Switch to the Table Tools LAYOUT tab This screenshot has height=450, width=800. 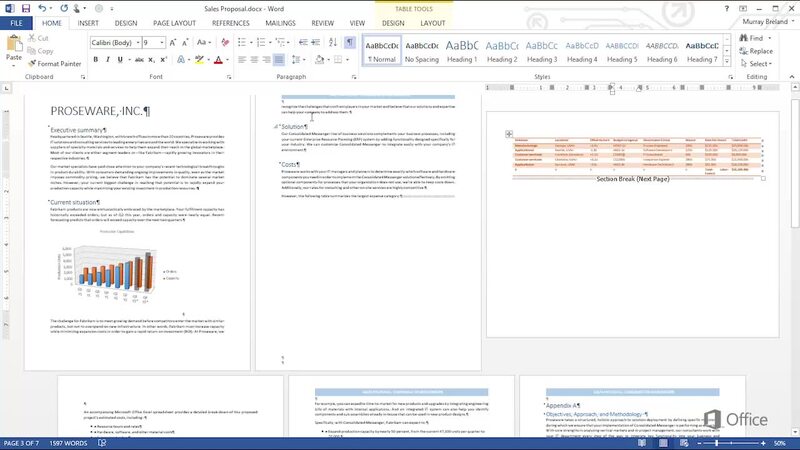click(433, 22)
